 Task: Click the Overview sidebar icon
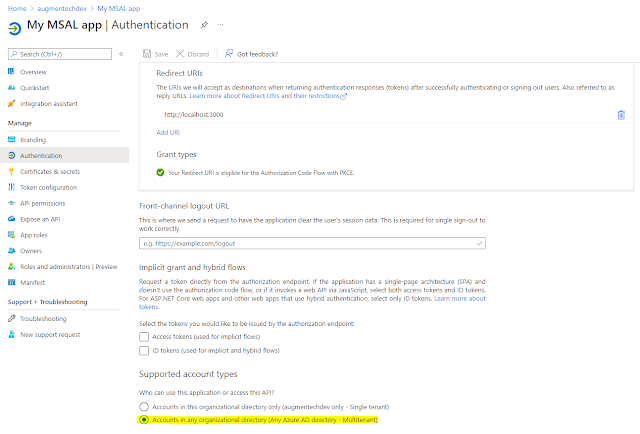pyautogui.click(x=11, y=71)
